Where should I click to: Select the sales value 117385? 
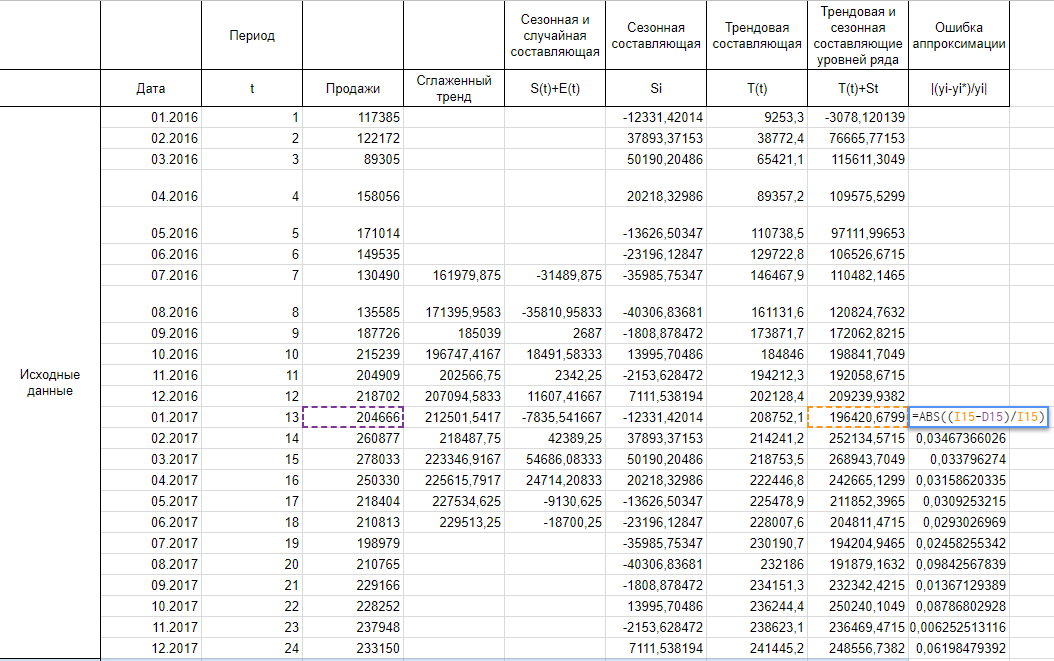click(x=352, y=117)
